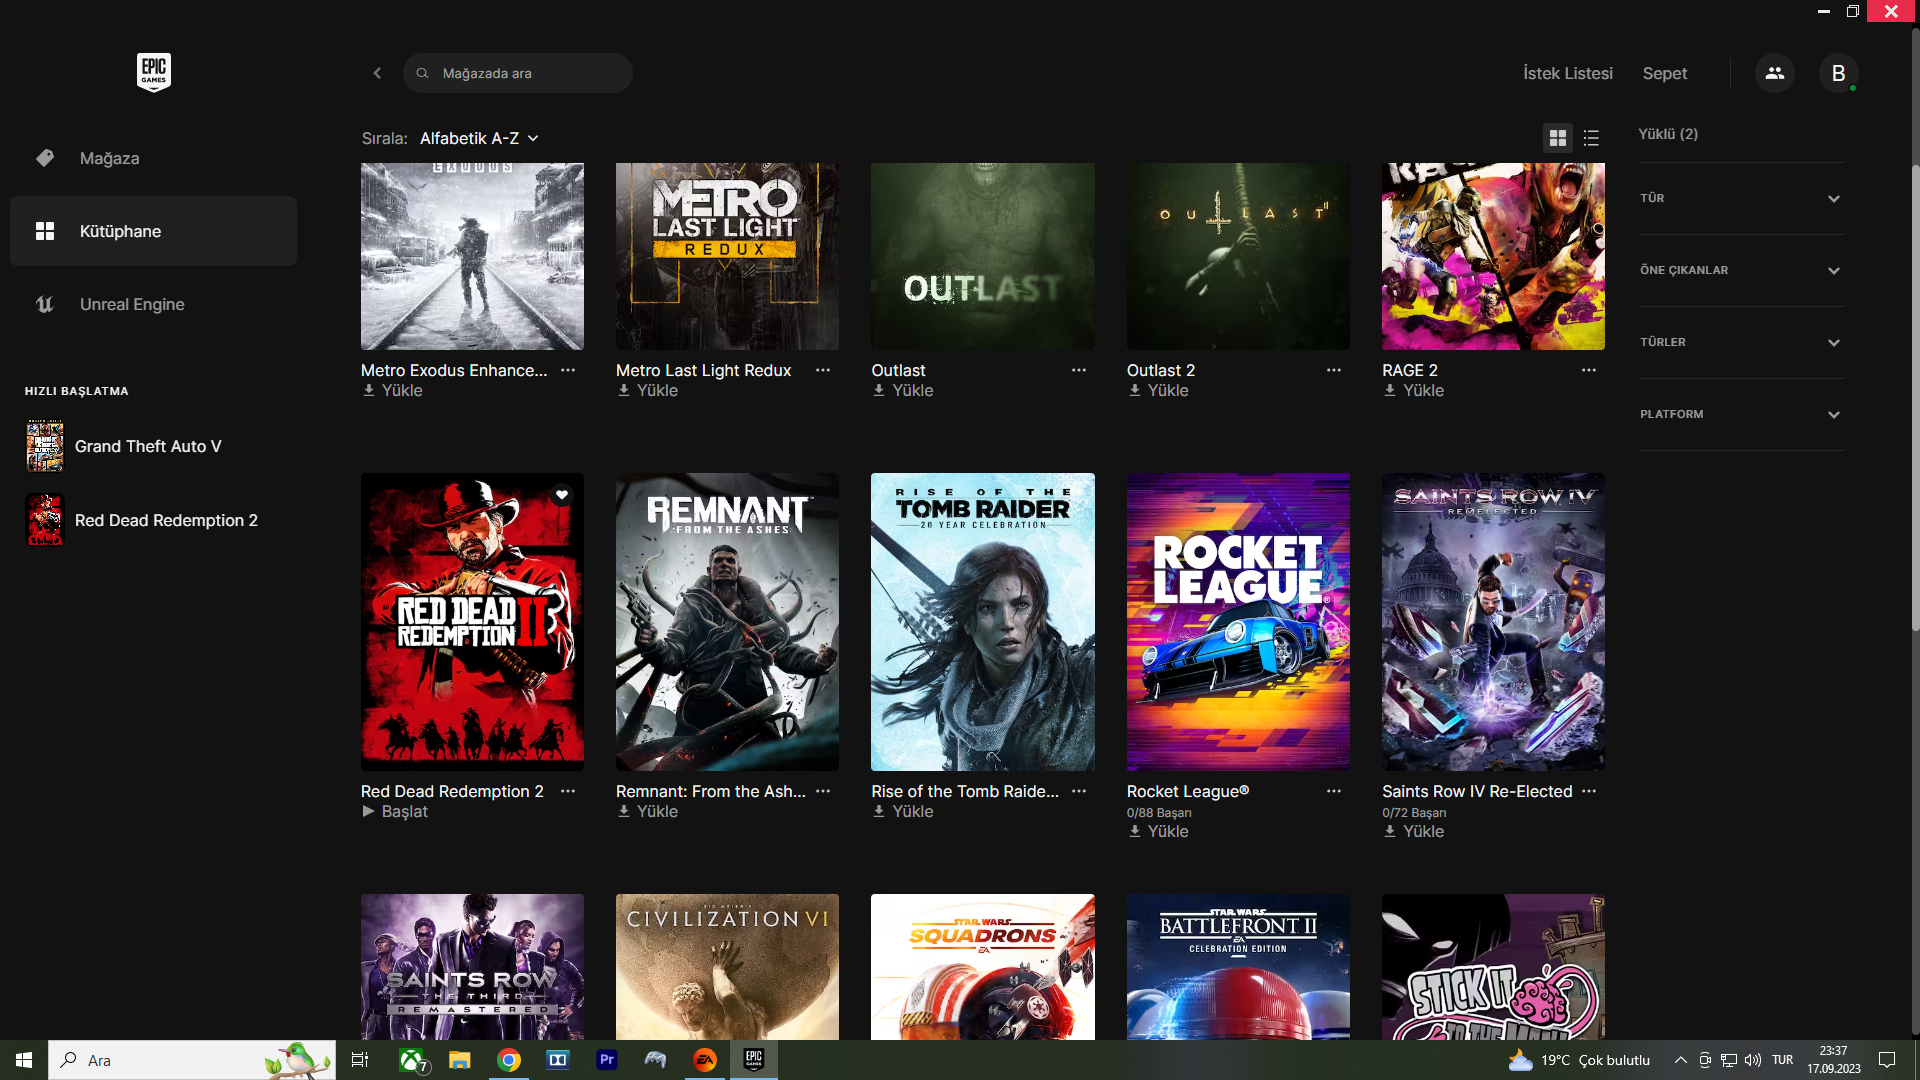The width and height of the screenshot is (1920, 1080).
Task: Open Unreal Engine section
Action: coord(153,304)
